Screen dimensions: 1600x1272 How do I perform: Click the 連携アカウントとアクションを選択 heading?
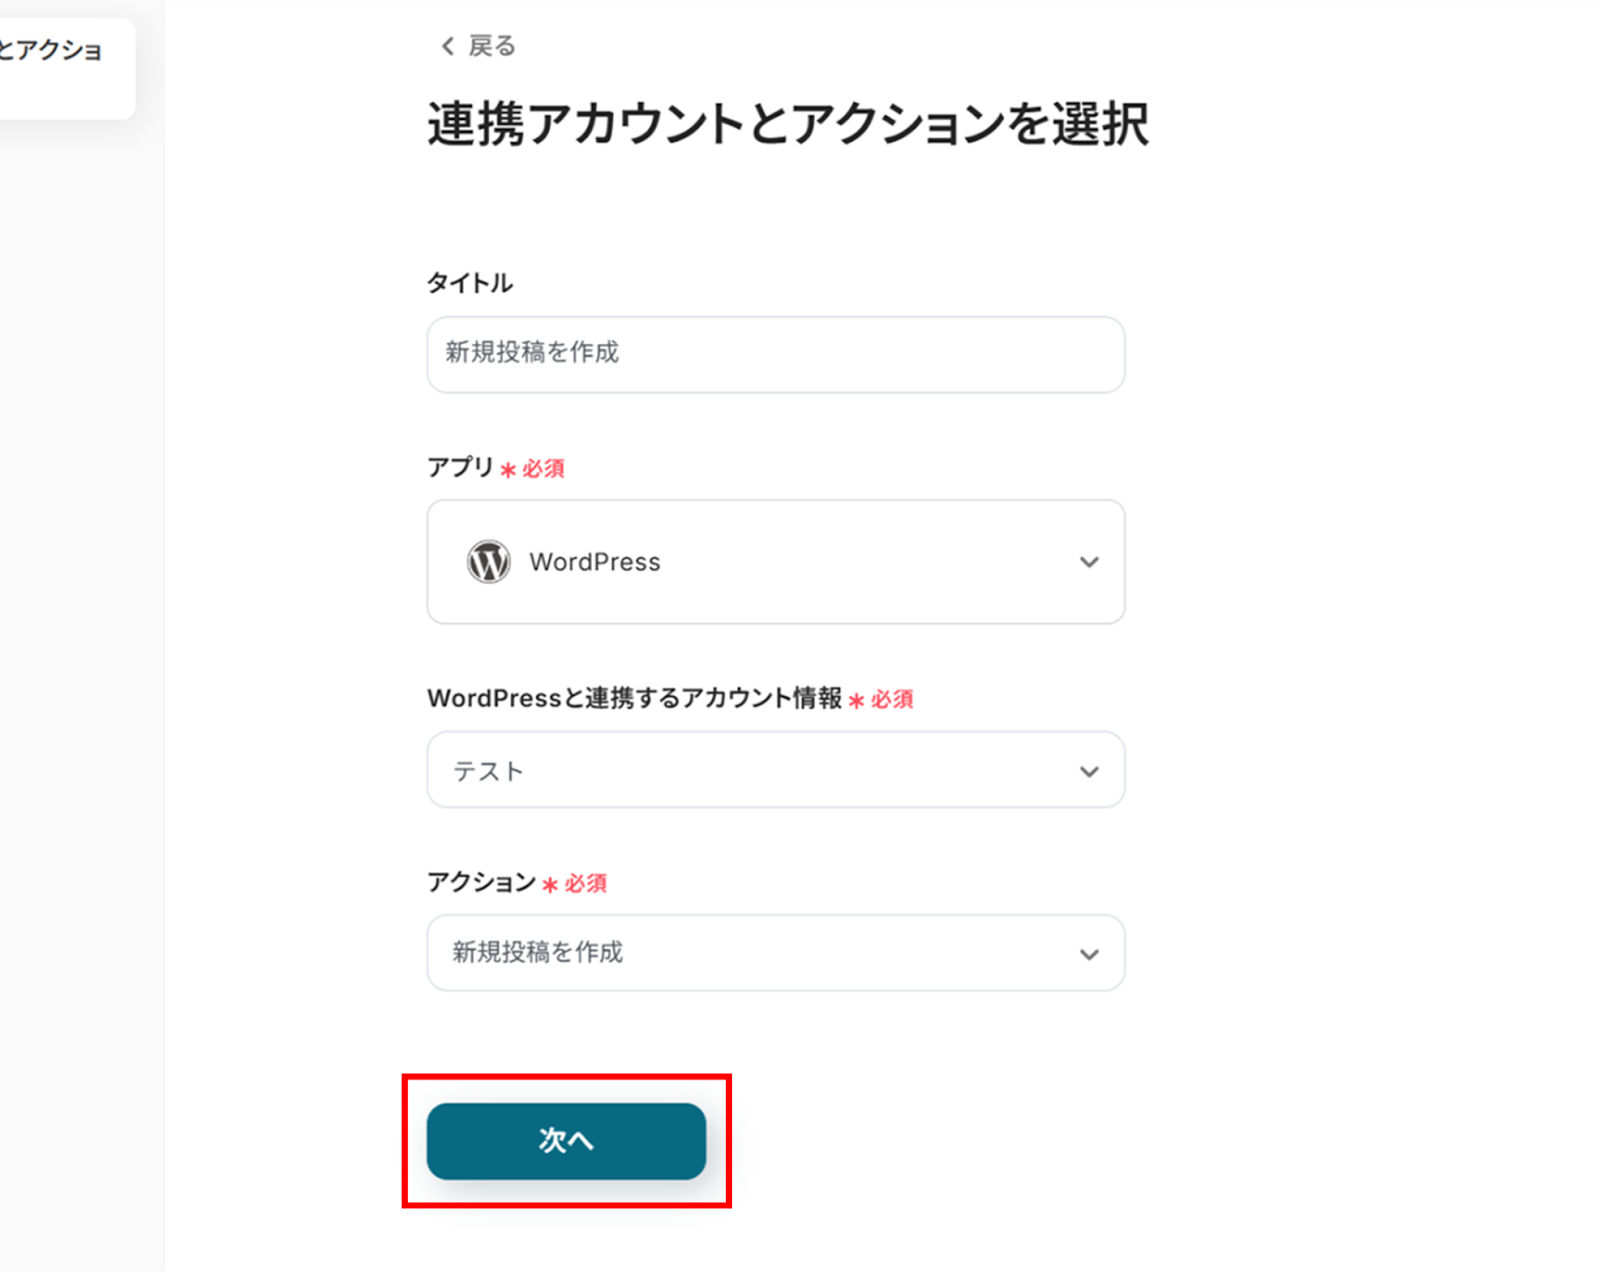788,125
